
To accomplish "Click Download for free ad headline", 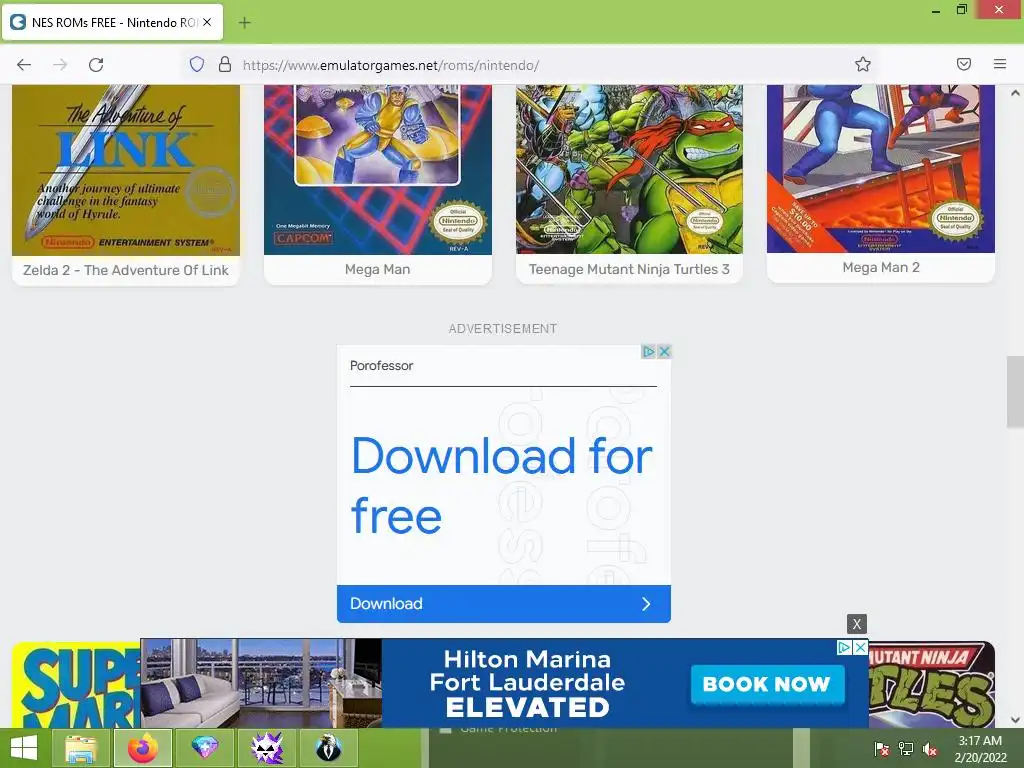I will pos(502,485).
